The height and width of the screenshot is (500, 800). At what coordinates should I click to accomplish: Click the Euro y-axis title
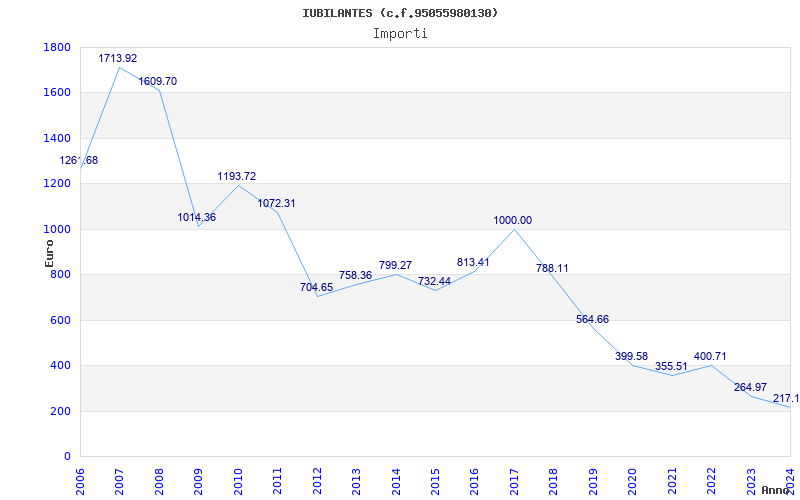(50, 252)
